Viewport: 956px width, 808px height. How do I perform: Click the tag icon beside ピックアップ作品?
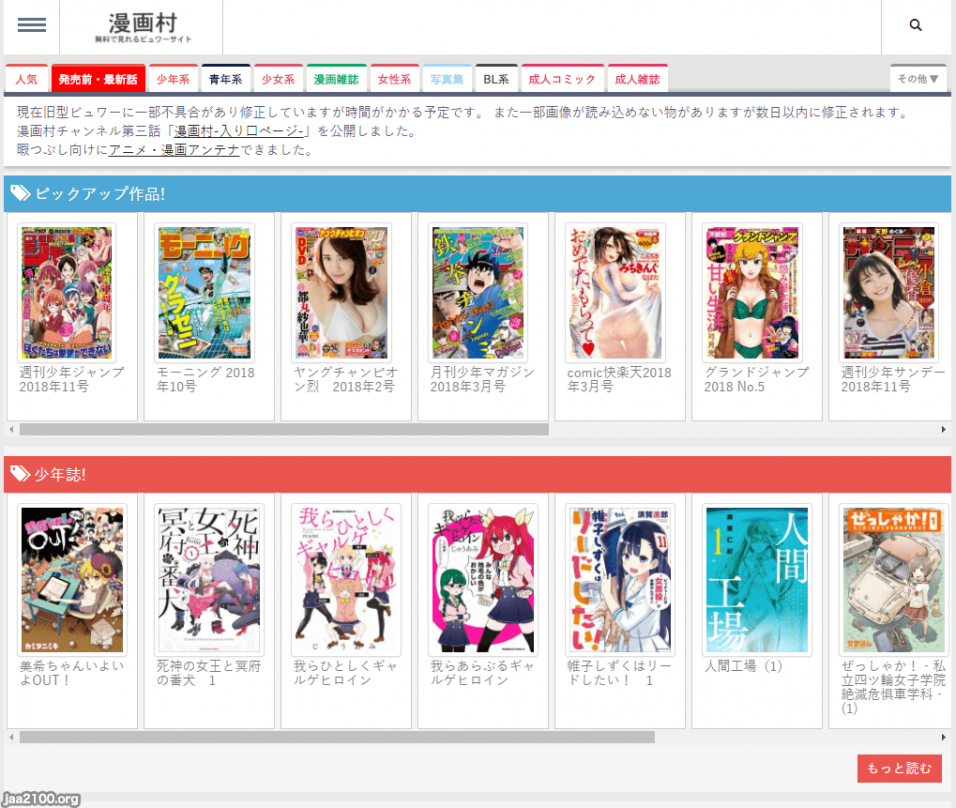20,193
